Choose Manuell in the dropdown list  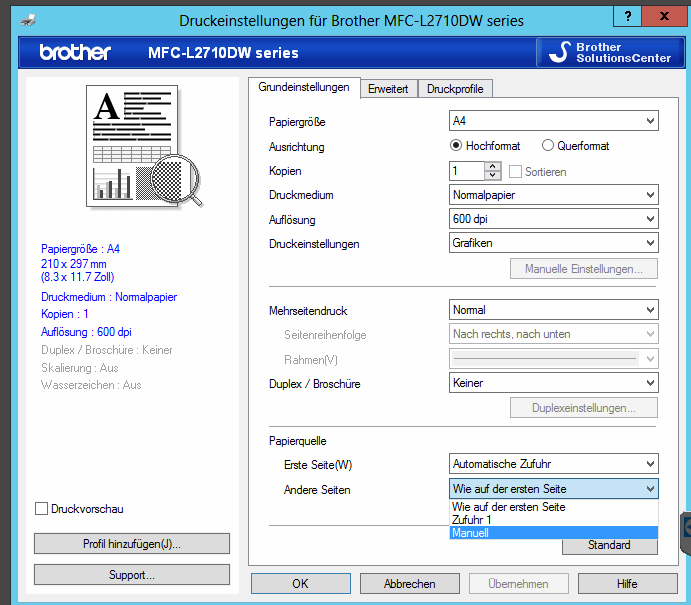tap(554, 533)
